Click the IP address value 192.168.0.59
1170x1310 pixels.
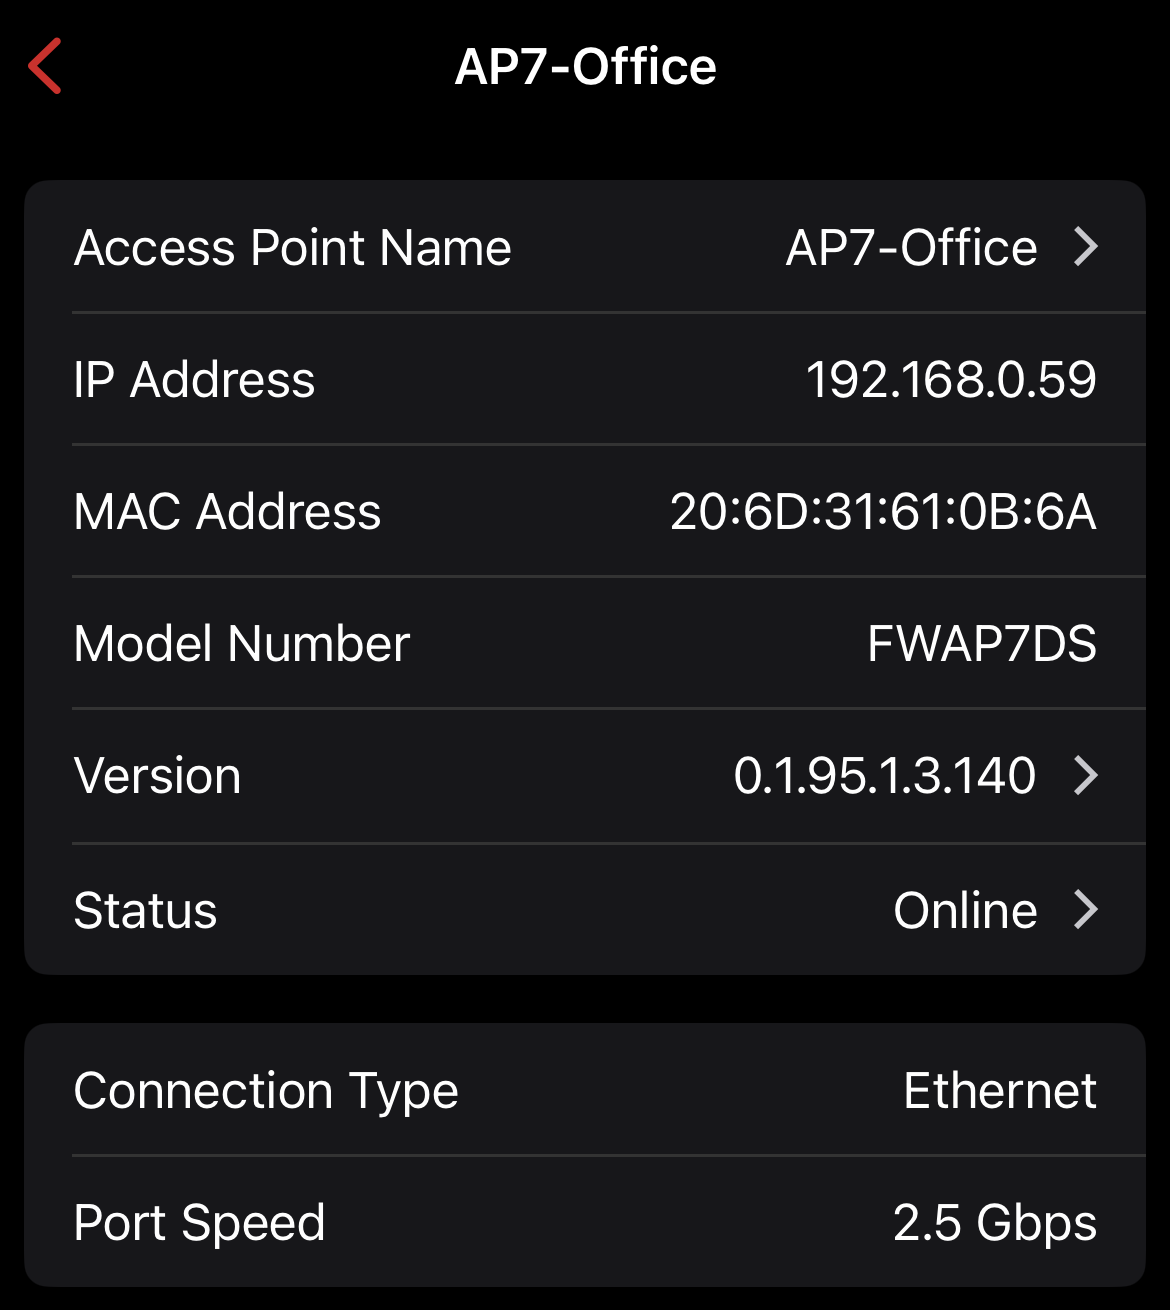(951, 380)
